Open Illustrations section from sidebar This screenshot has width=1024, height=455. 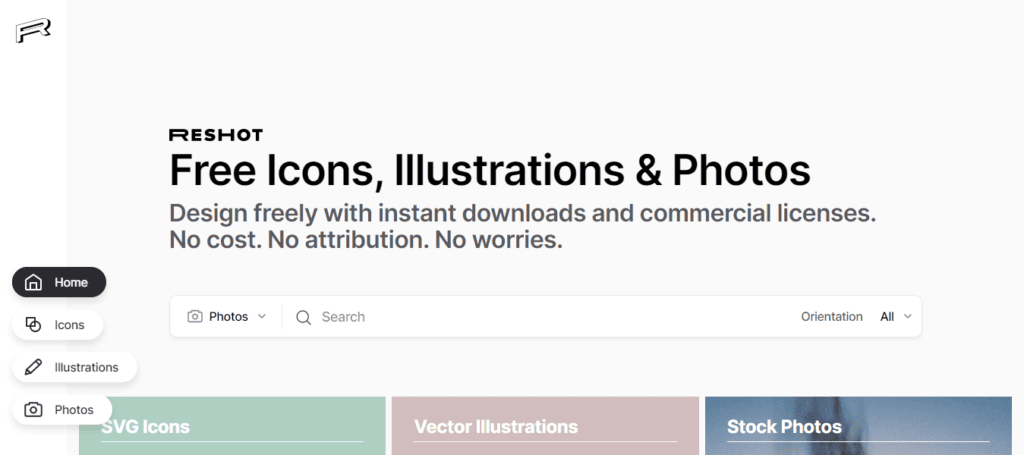coord(74,367)
